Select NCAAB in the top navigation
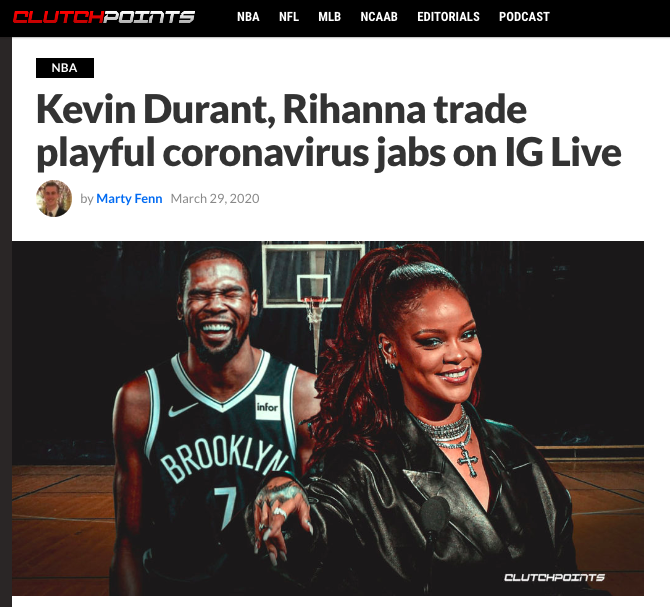 379,17
